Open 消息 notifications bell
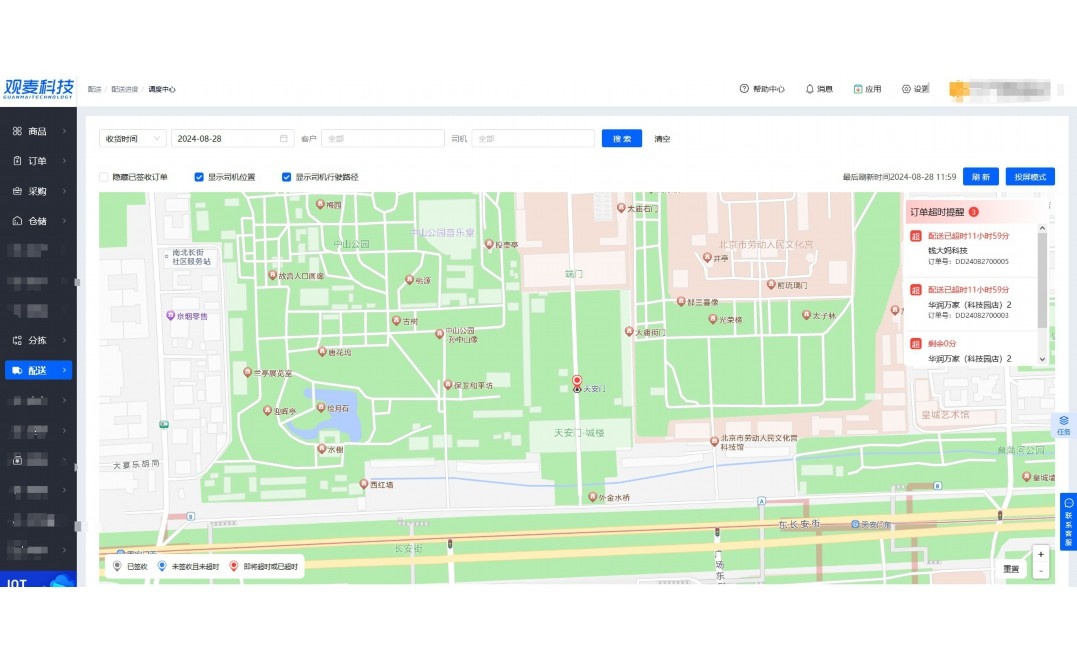This screenshot has width=1077, height=663. 809,89
